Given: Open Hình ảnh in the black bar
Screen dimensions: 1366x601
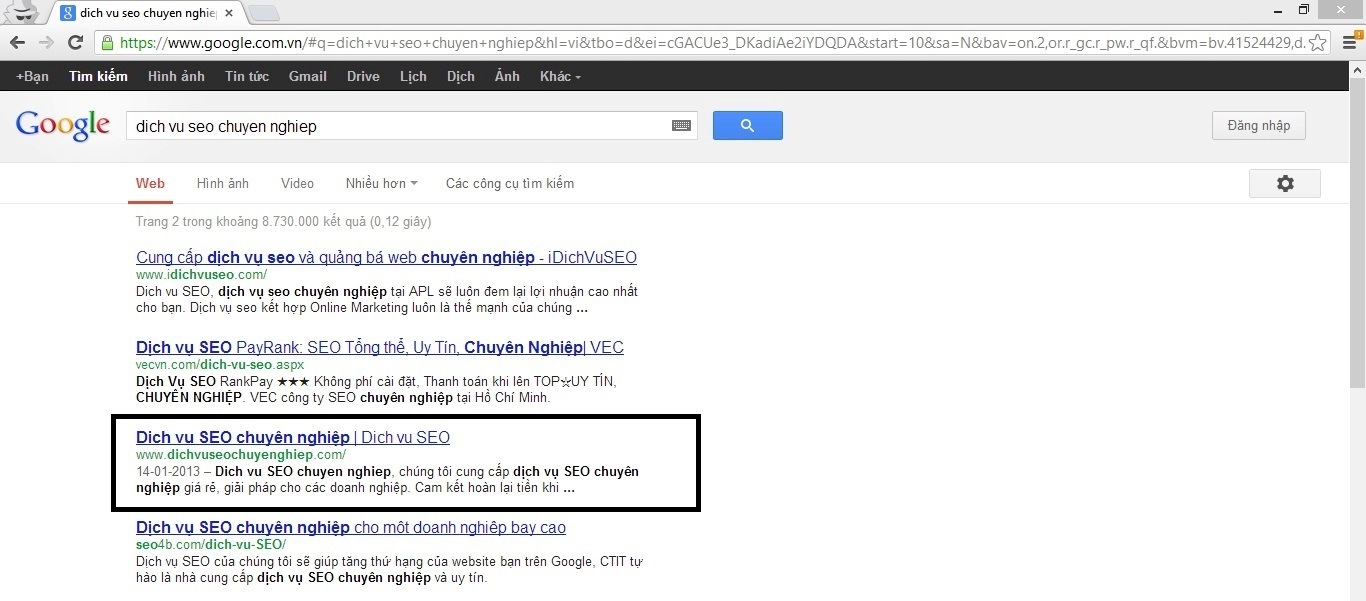Looking at the screenshot, I should click(x=176, y=76).
